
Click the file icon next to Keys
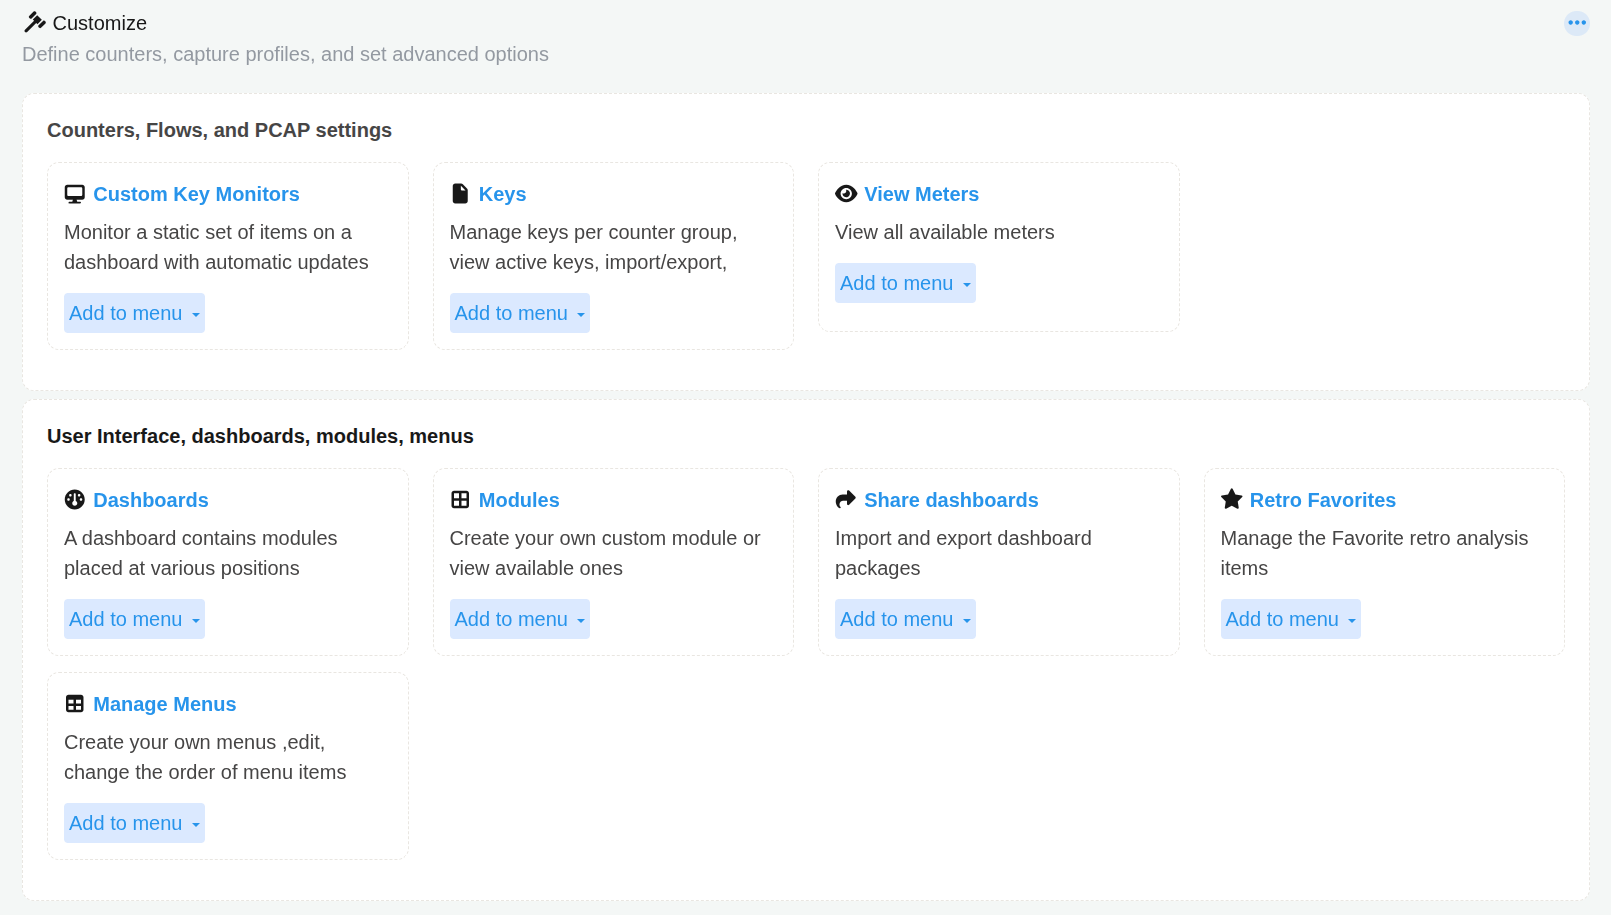(x=460, y=194)
